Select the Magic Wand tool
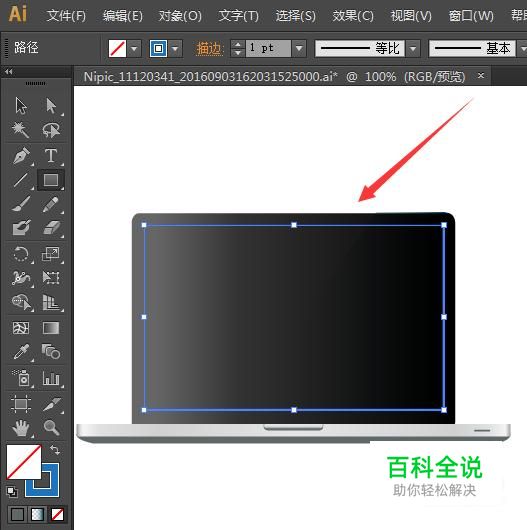This screenshot has width=527, height=530. pyautogui.click(x=21, y=130)
